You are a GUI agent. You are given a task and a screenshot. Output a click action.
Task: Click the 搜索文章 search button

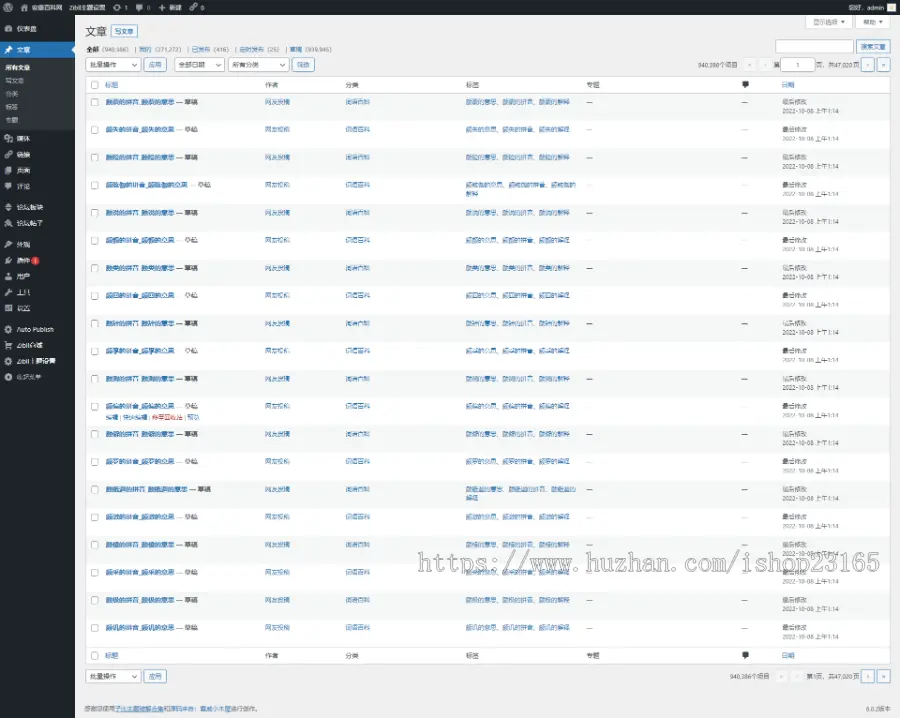tap(873, 46)
